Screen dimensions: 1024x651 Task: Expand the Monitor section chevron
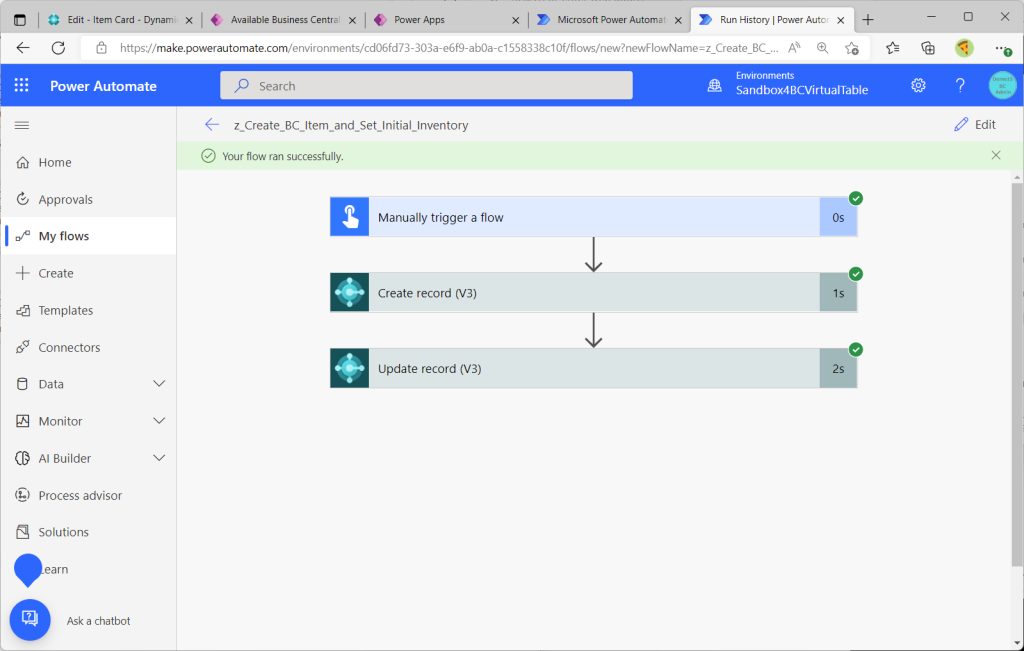[159, 421]
